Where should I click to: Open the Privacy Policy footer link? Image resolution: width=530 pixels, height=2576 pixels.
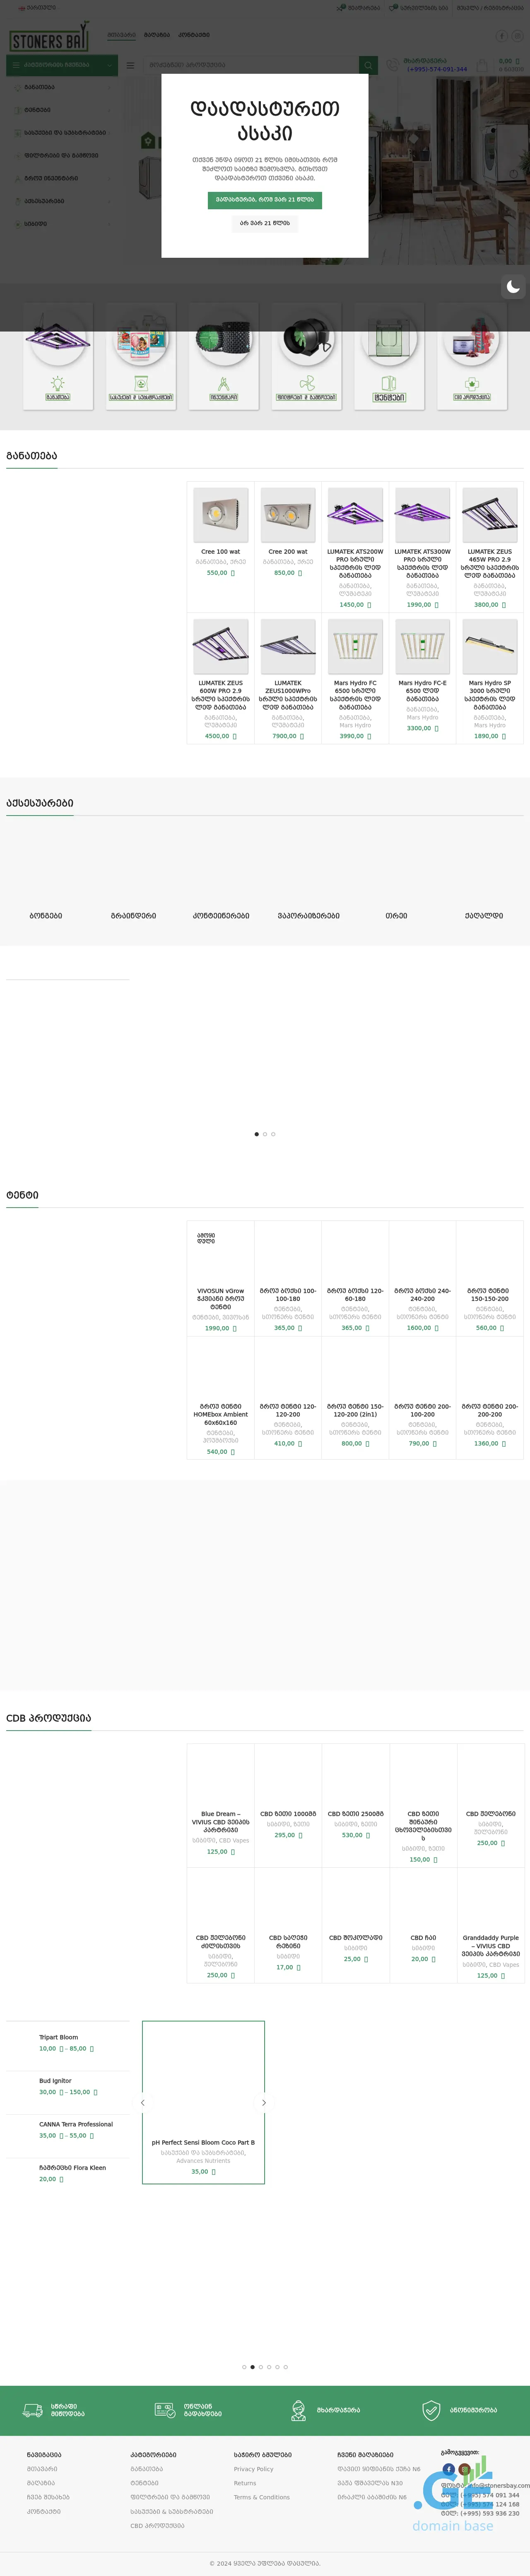[x=253, y=2469]
